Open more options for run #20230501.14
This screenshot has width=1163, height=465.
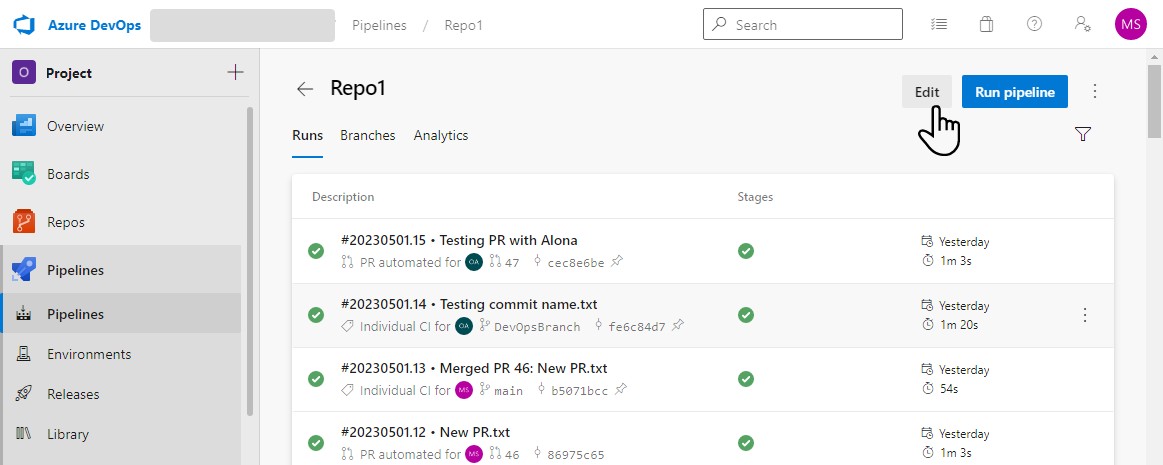(x=1085, y=315)
